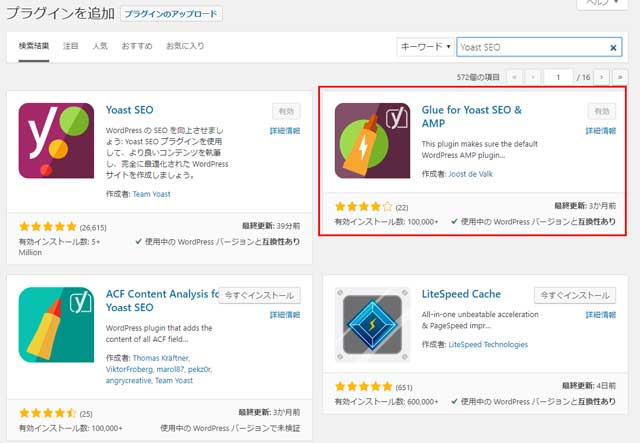Viewport: 640px width, 443px height.
Task: Open the LiteSpeed Cache title link
Action: pos(461,294)
